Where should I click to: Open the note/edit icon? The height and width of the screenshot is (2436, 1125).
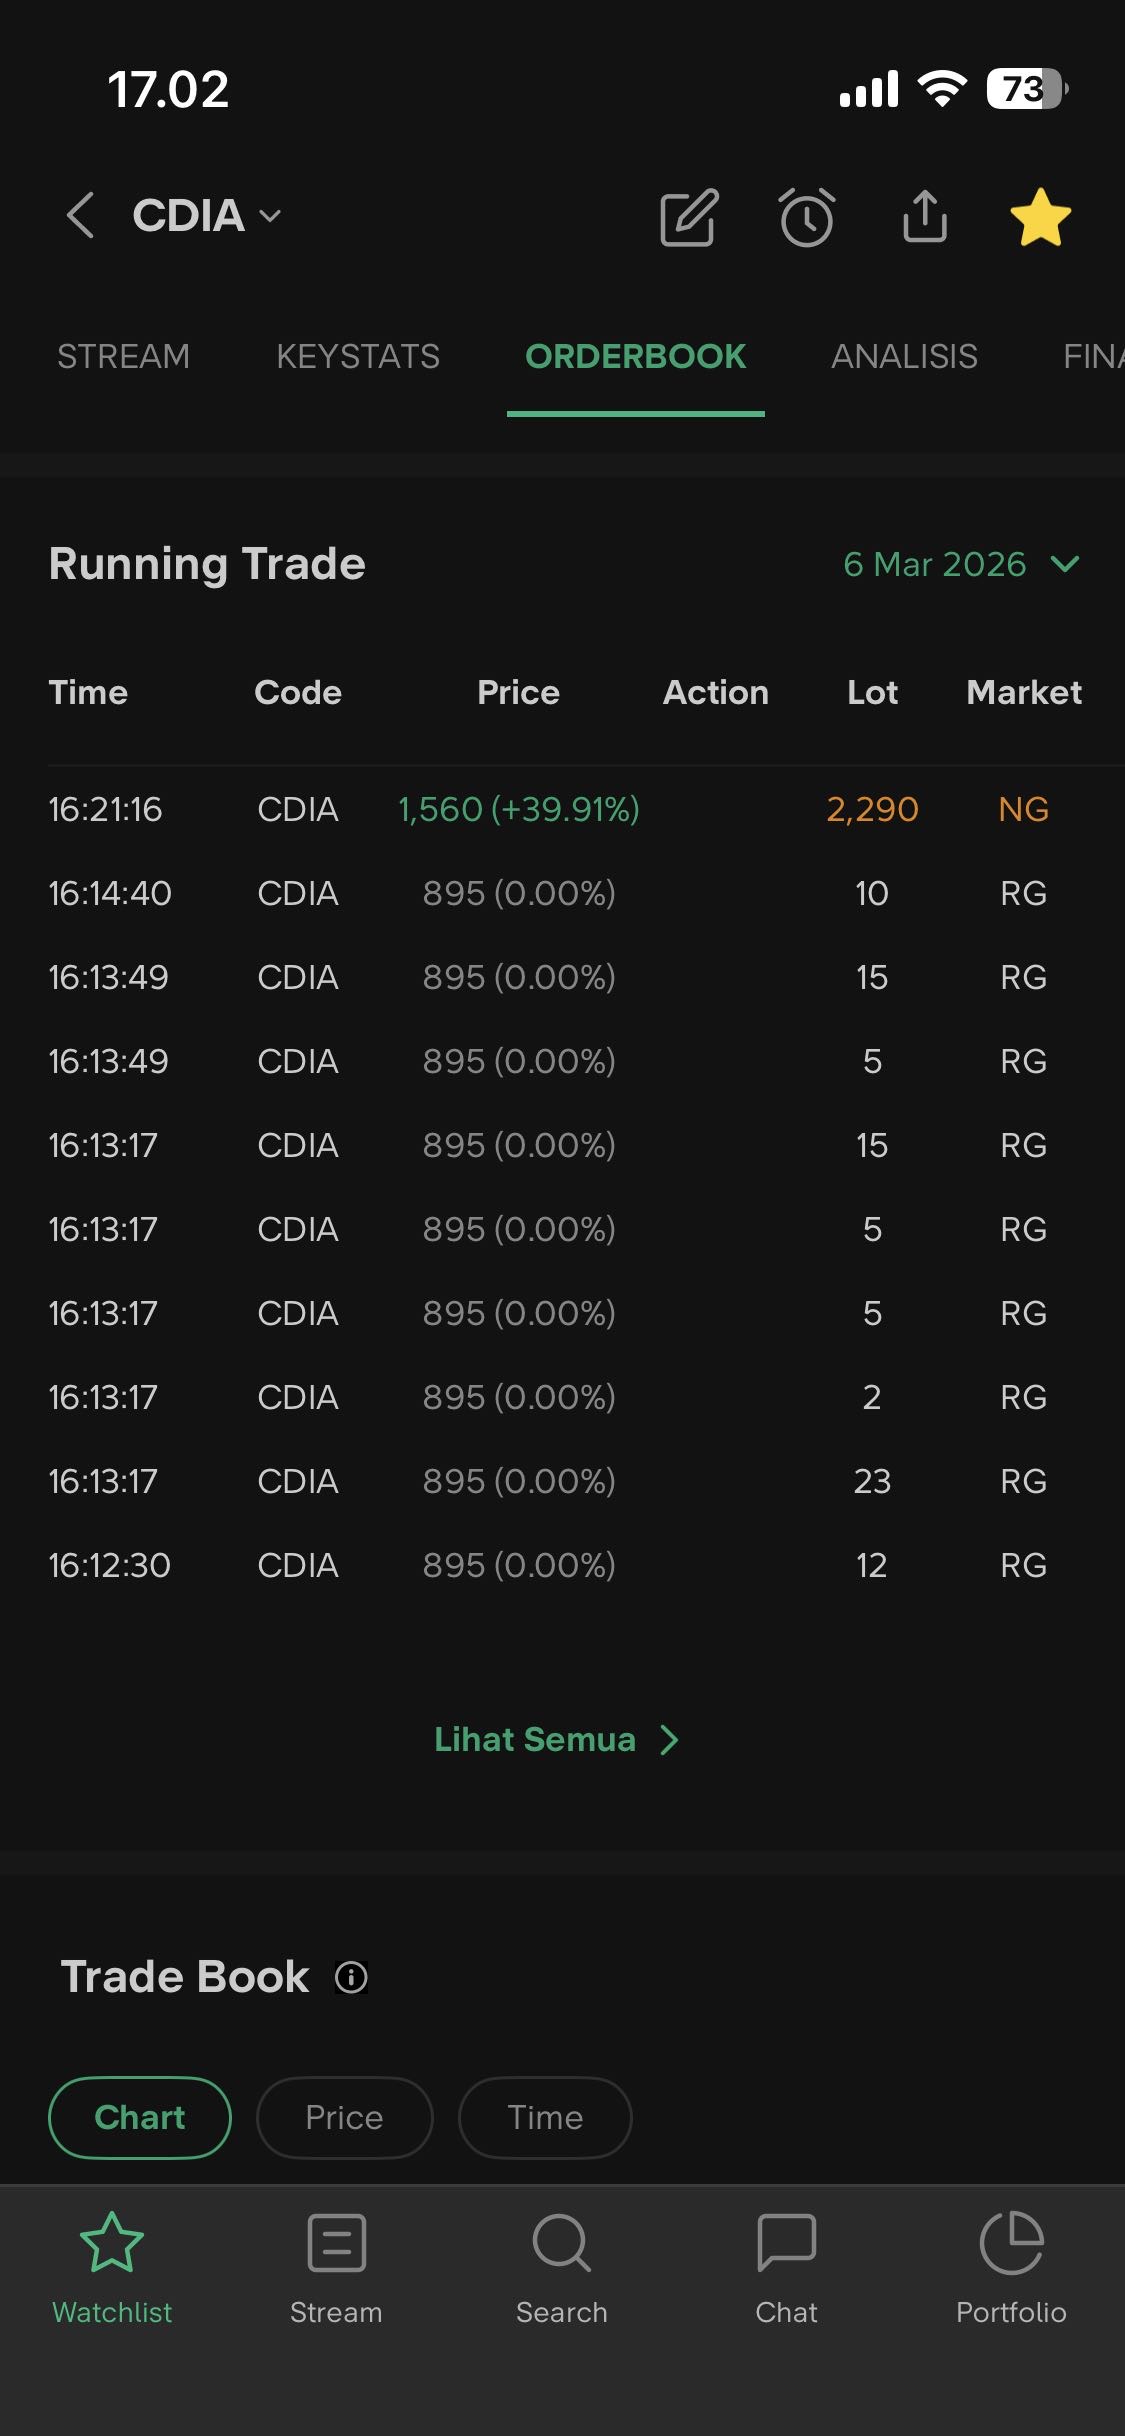(689, 217)
